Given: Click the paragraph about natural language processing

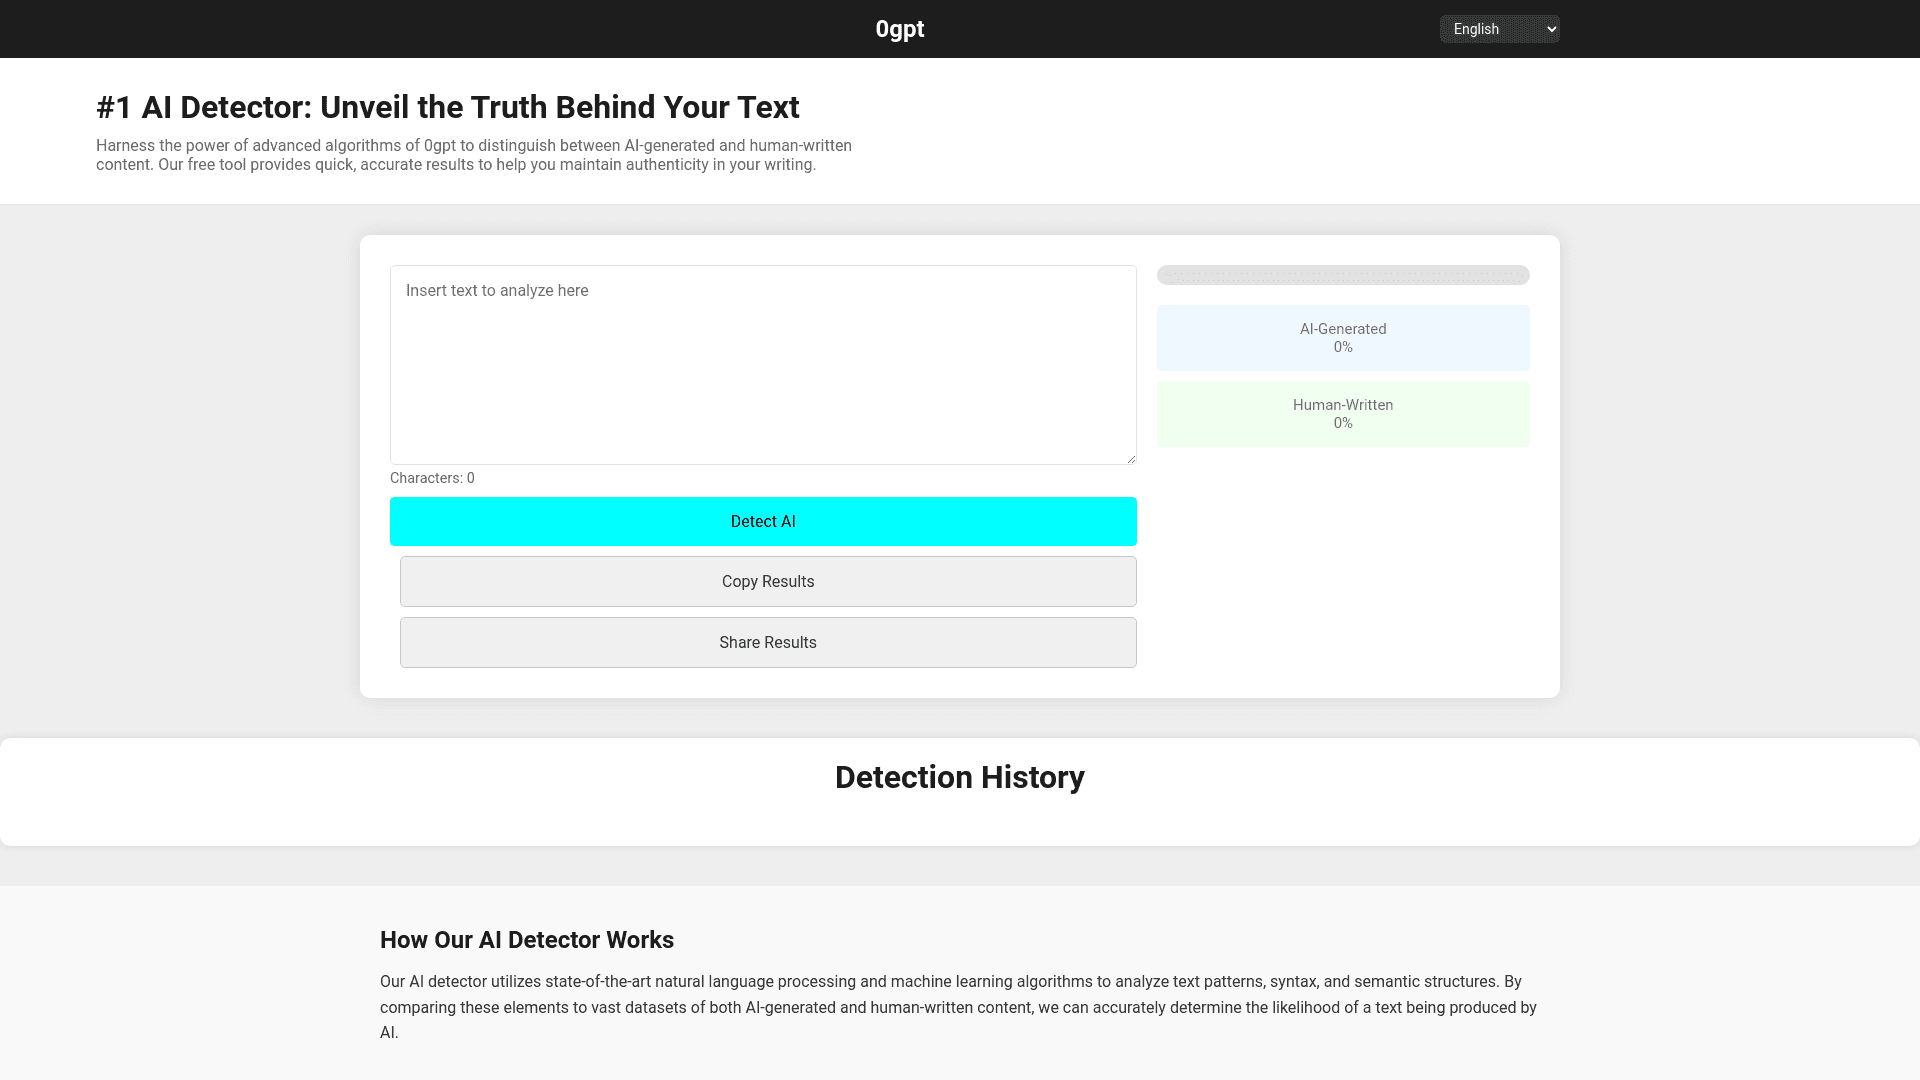Looking at the screenshot, I should point(958,1007).
